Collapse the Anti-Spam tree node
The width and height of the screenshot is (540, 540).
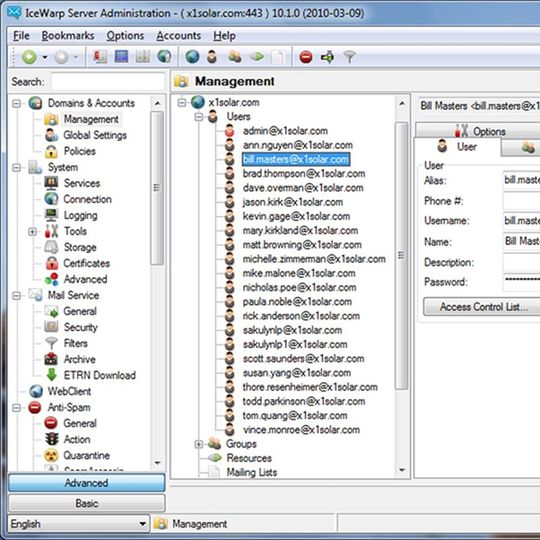pos(16,408)
